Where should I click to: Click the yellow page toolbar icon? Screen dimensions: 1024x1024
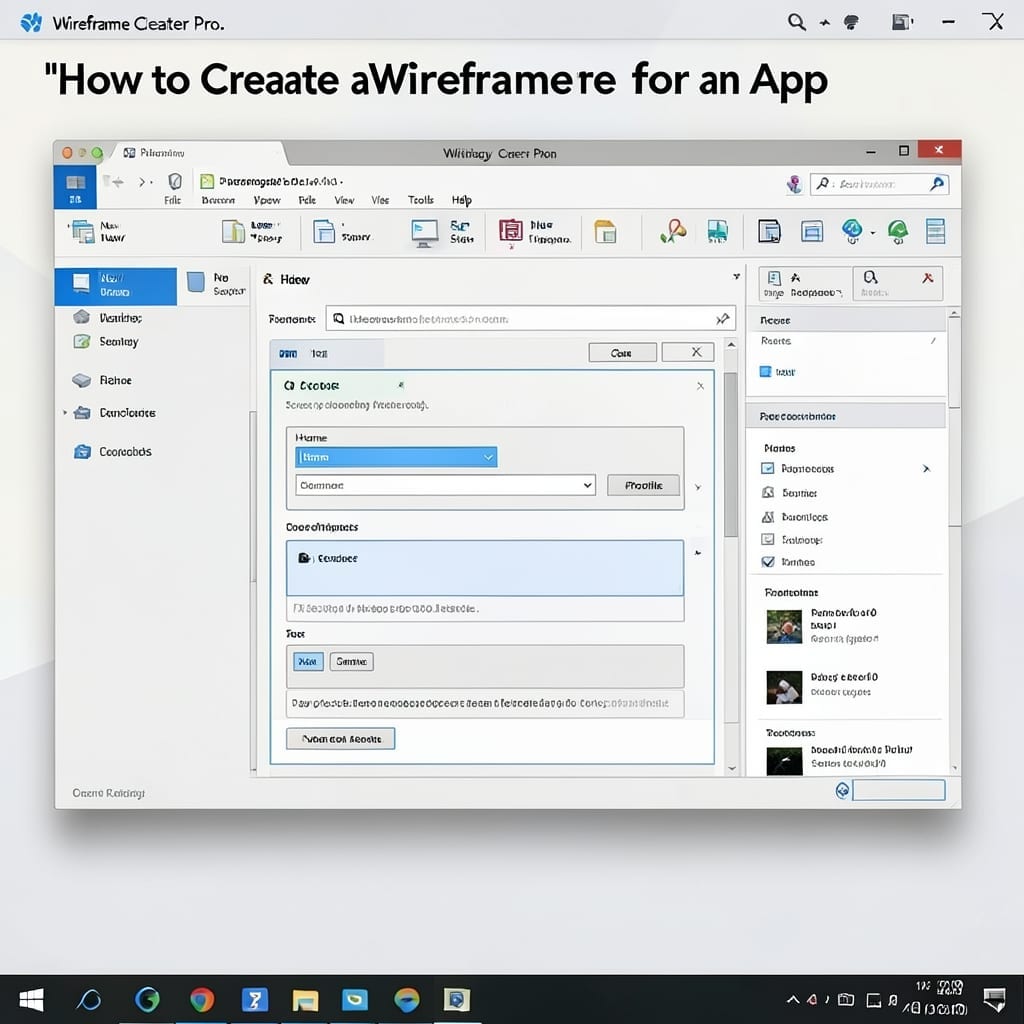[605, 232]
